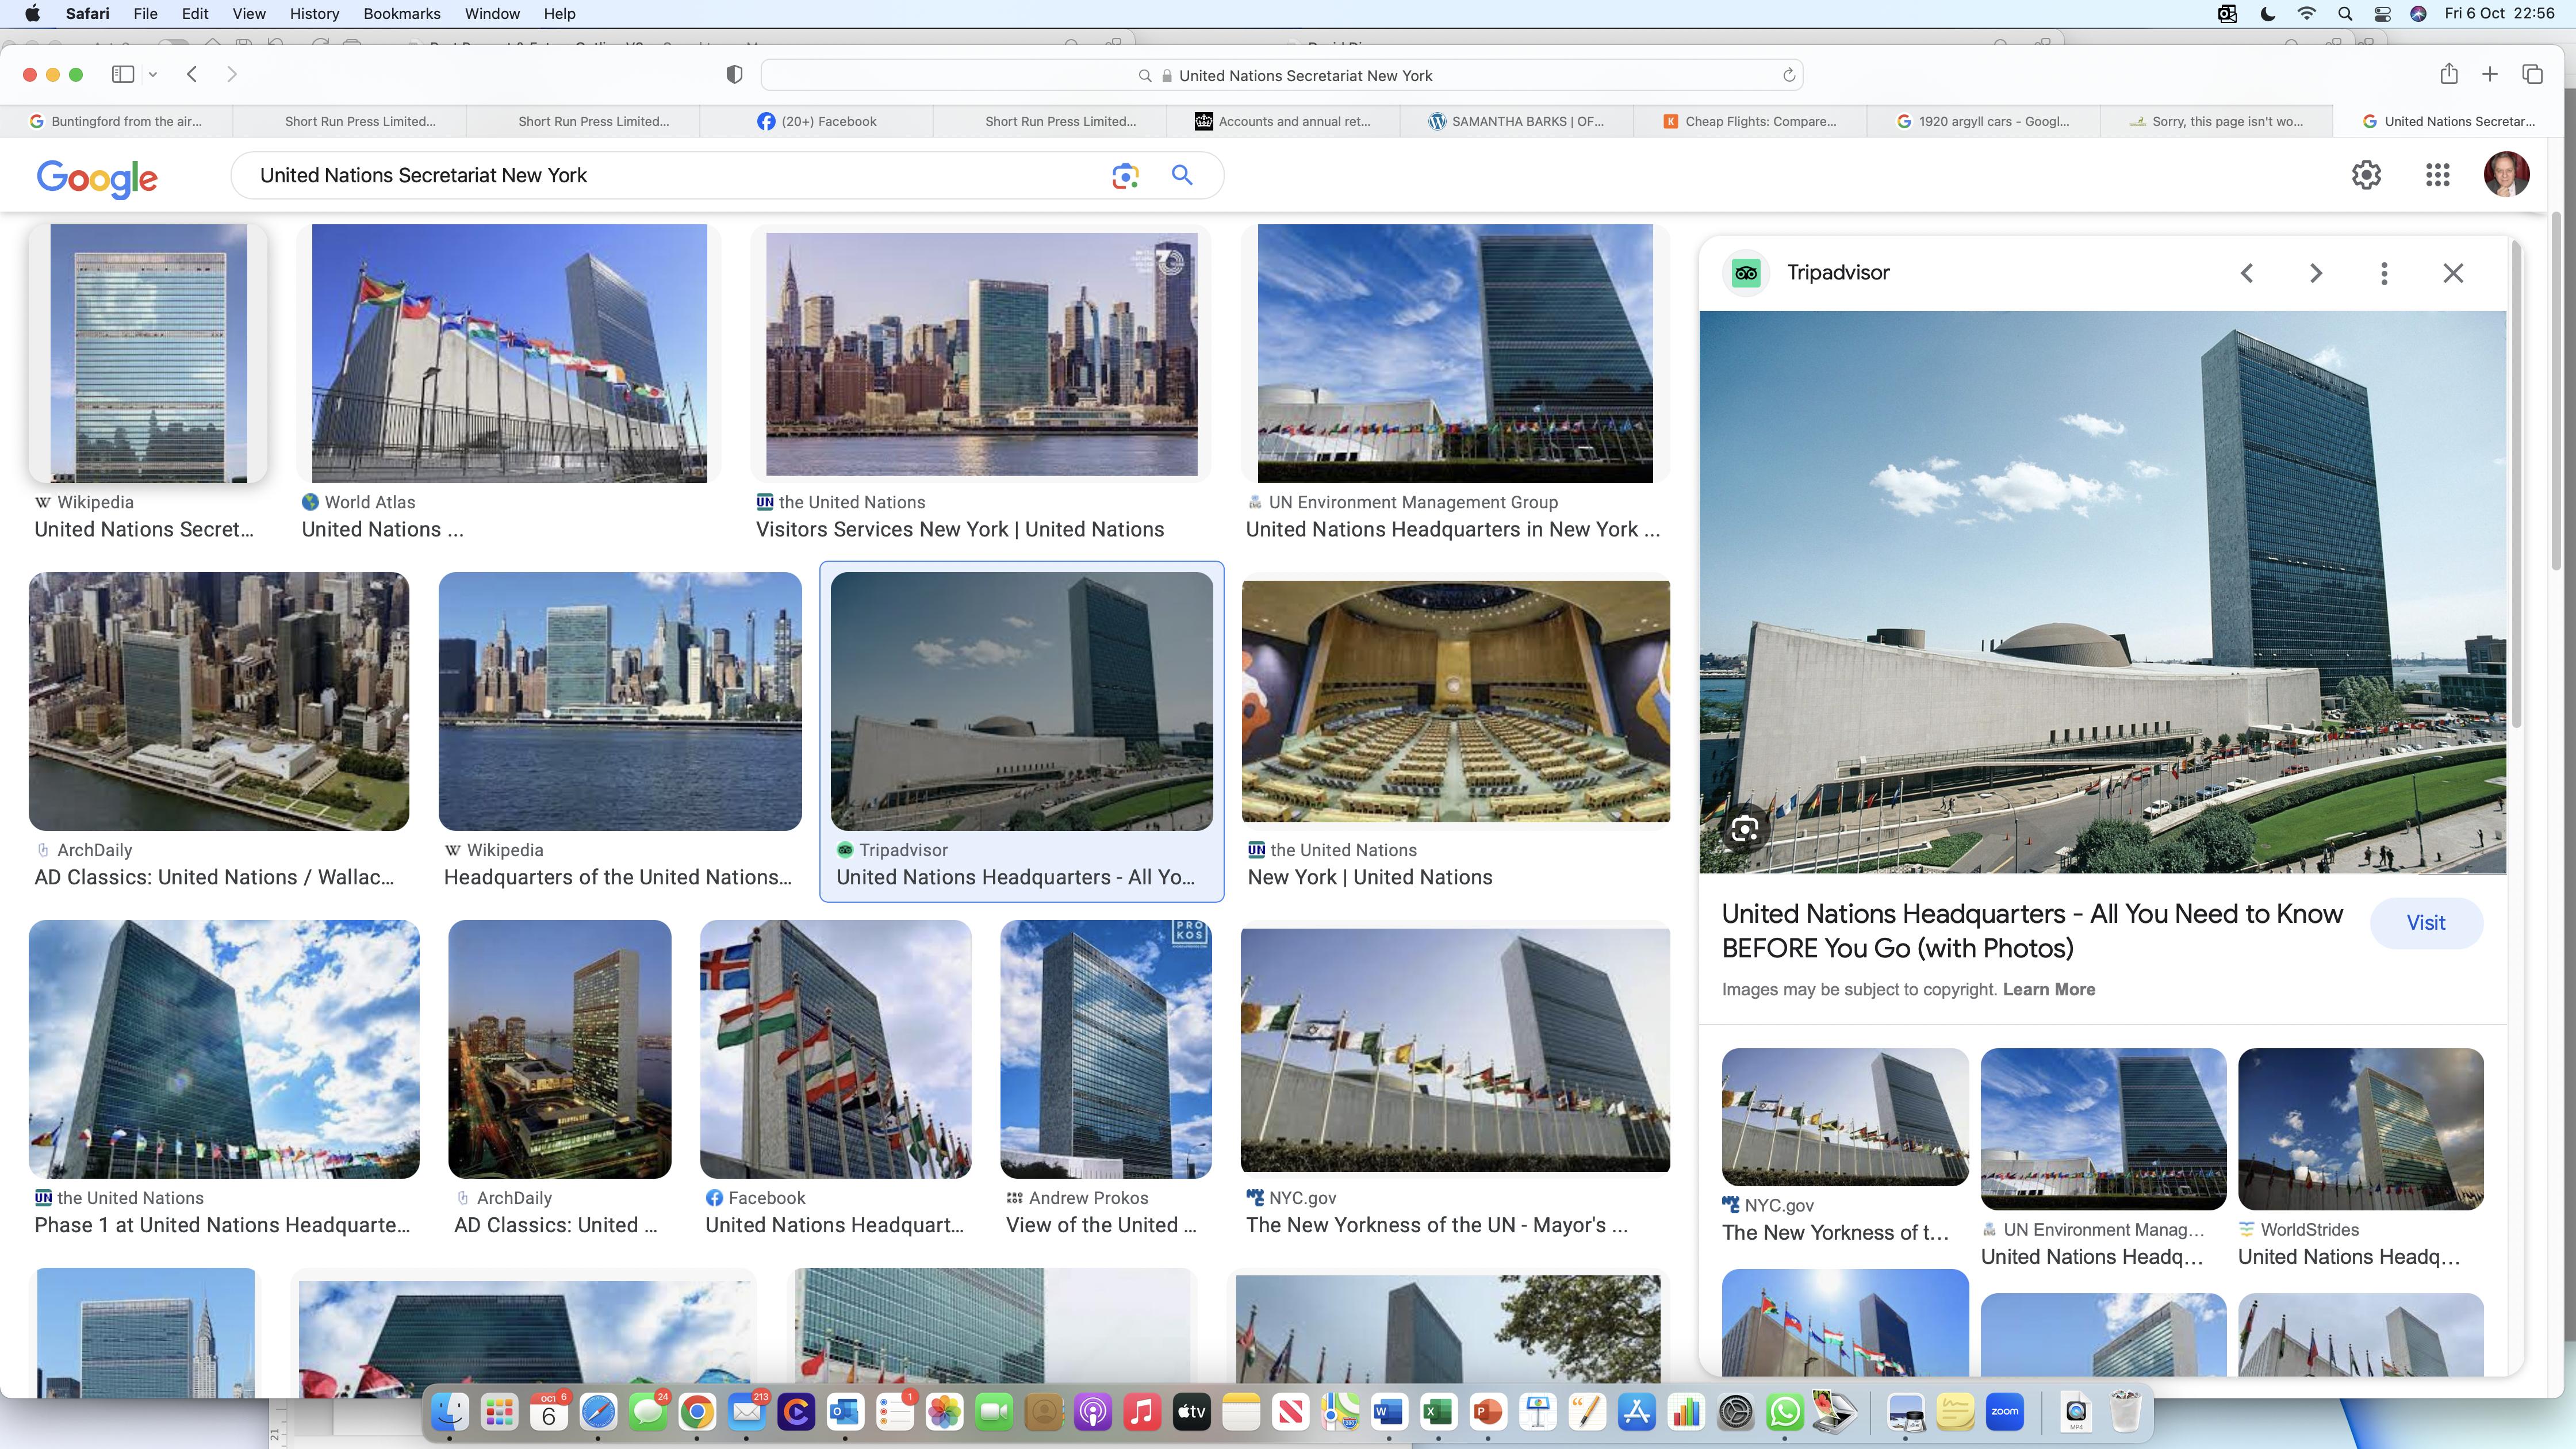2576x1449 pixels.
Task: Open macOS Control Center toggles
Action: pos(2381,14)
